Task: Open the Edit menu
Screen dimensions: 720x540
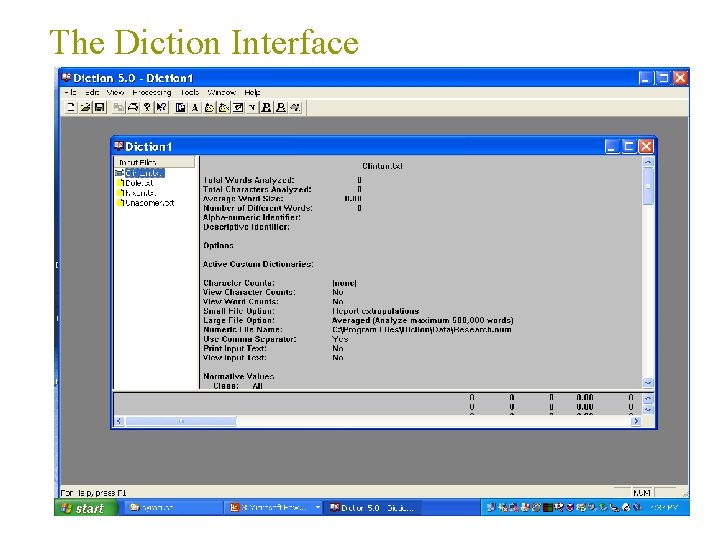Action: [92, 92]
